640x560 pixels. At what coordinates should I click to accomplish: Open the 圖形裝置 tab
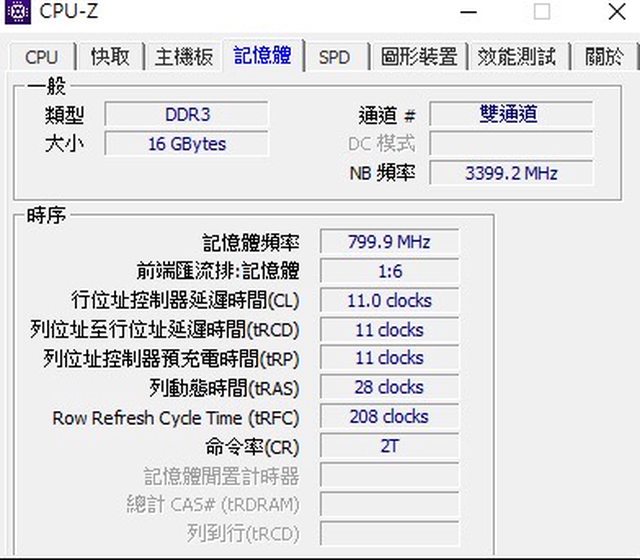[x=419, y=57]
